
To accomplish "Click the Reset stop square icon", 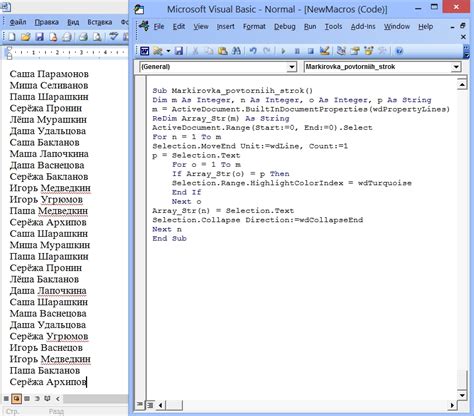I will (x=310, y=51).
